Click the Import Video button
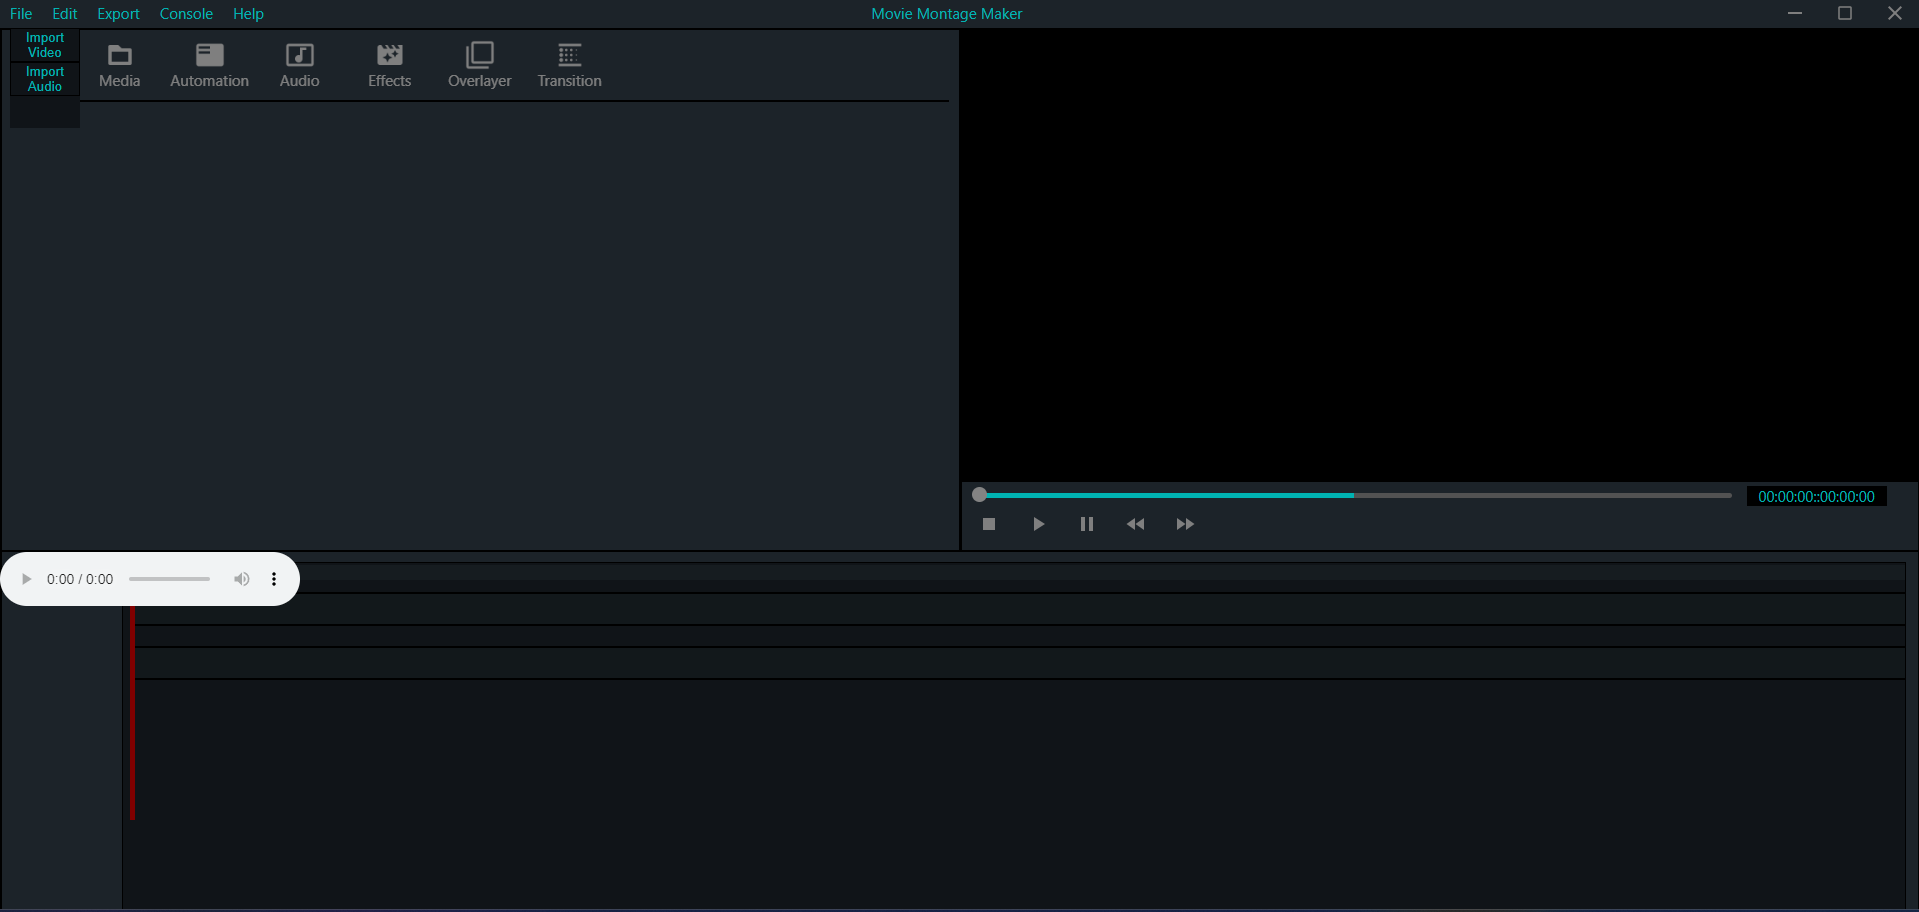 45,45
